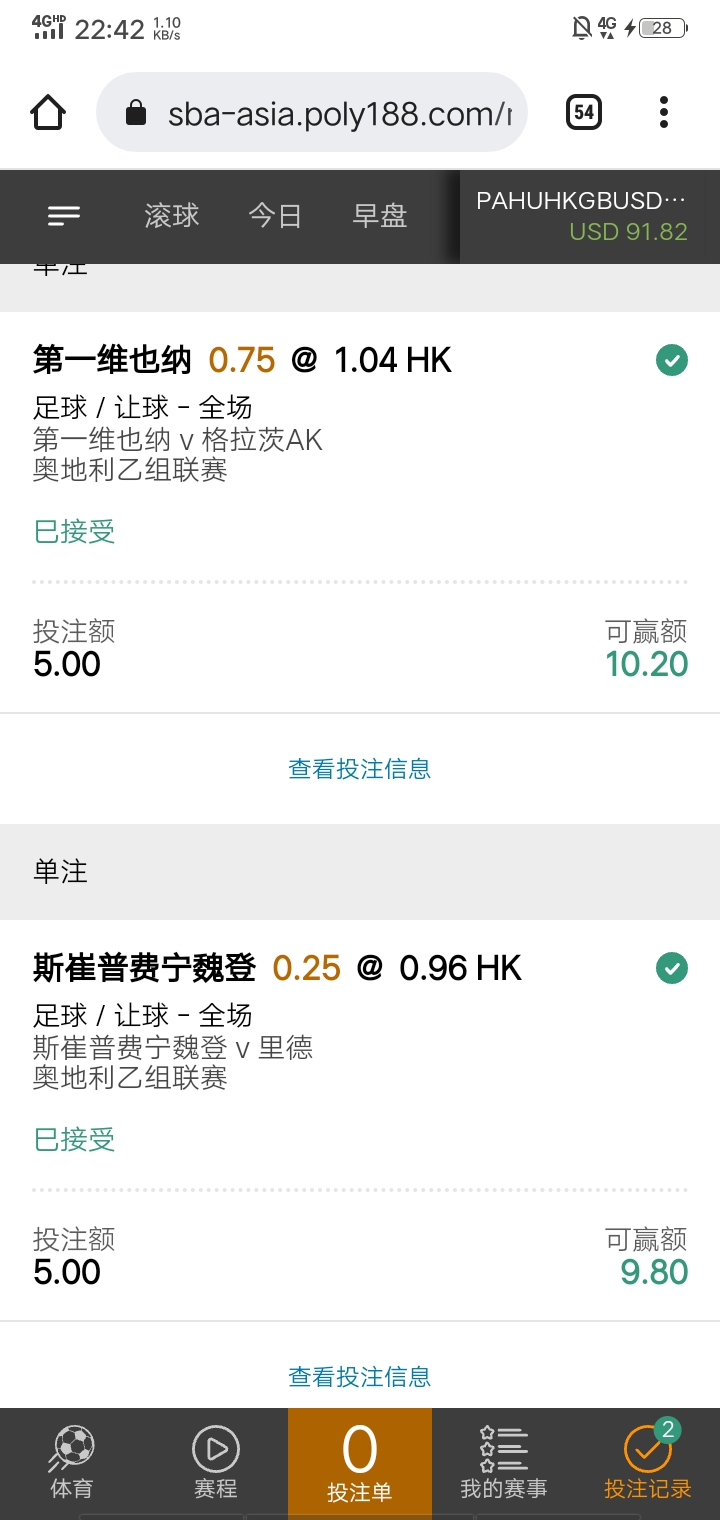Screen dimensions: 720x1520
Task: Open the browser tab switcher showing 54
Action: click(x=584, y=112)
